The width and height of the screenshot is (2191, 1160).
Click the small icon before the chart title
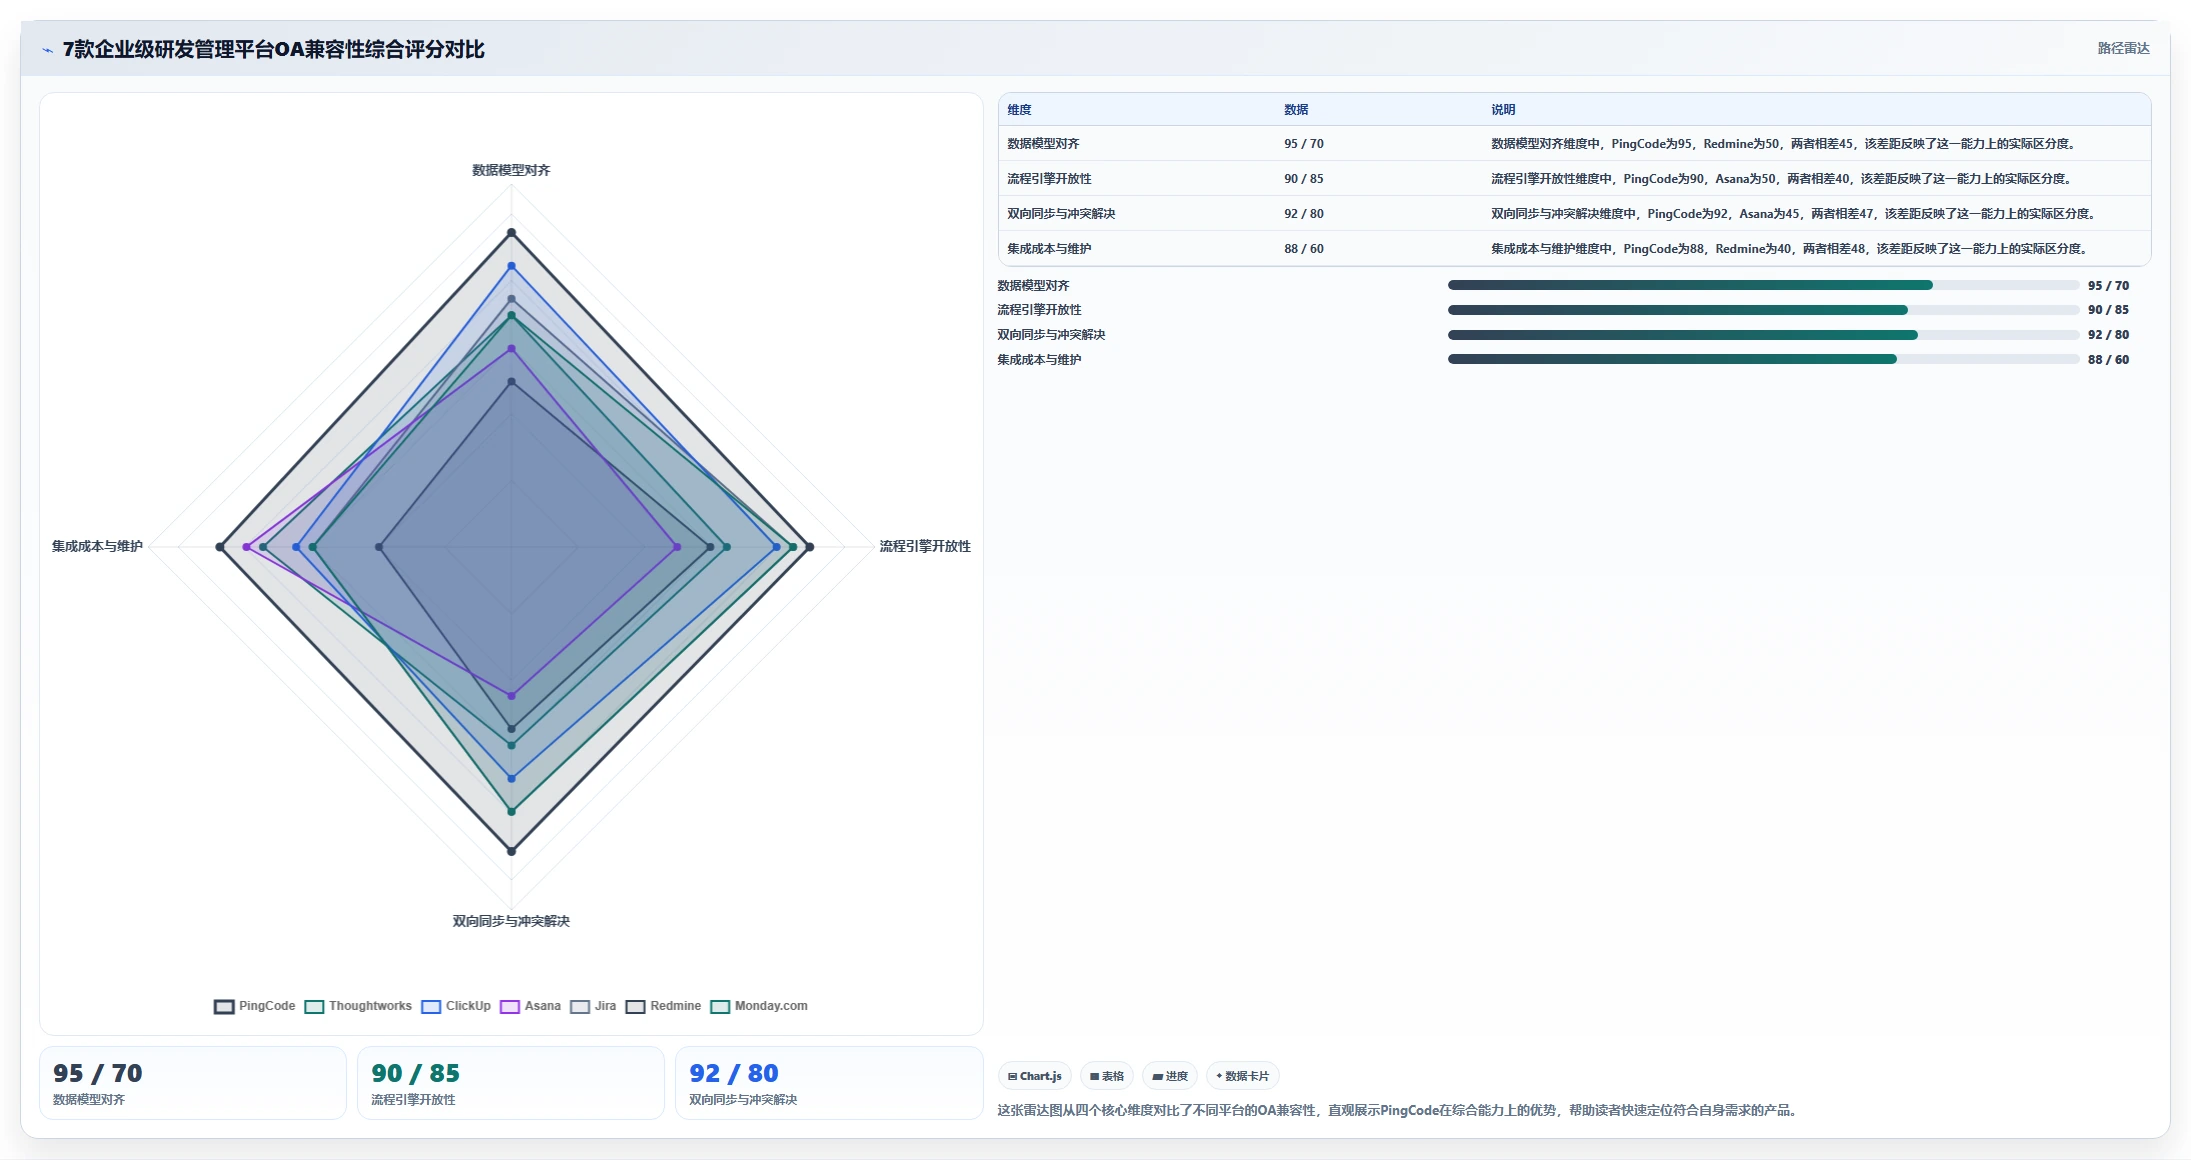click(x=47, y=50)
